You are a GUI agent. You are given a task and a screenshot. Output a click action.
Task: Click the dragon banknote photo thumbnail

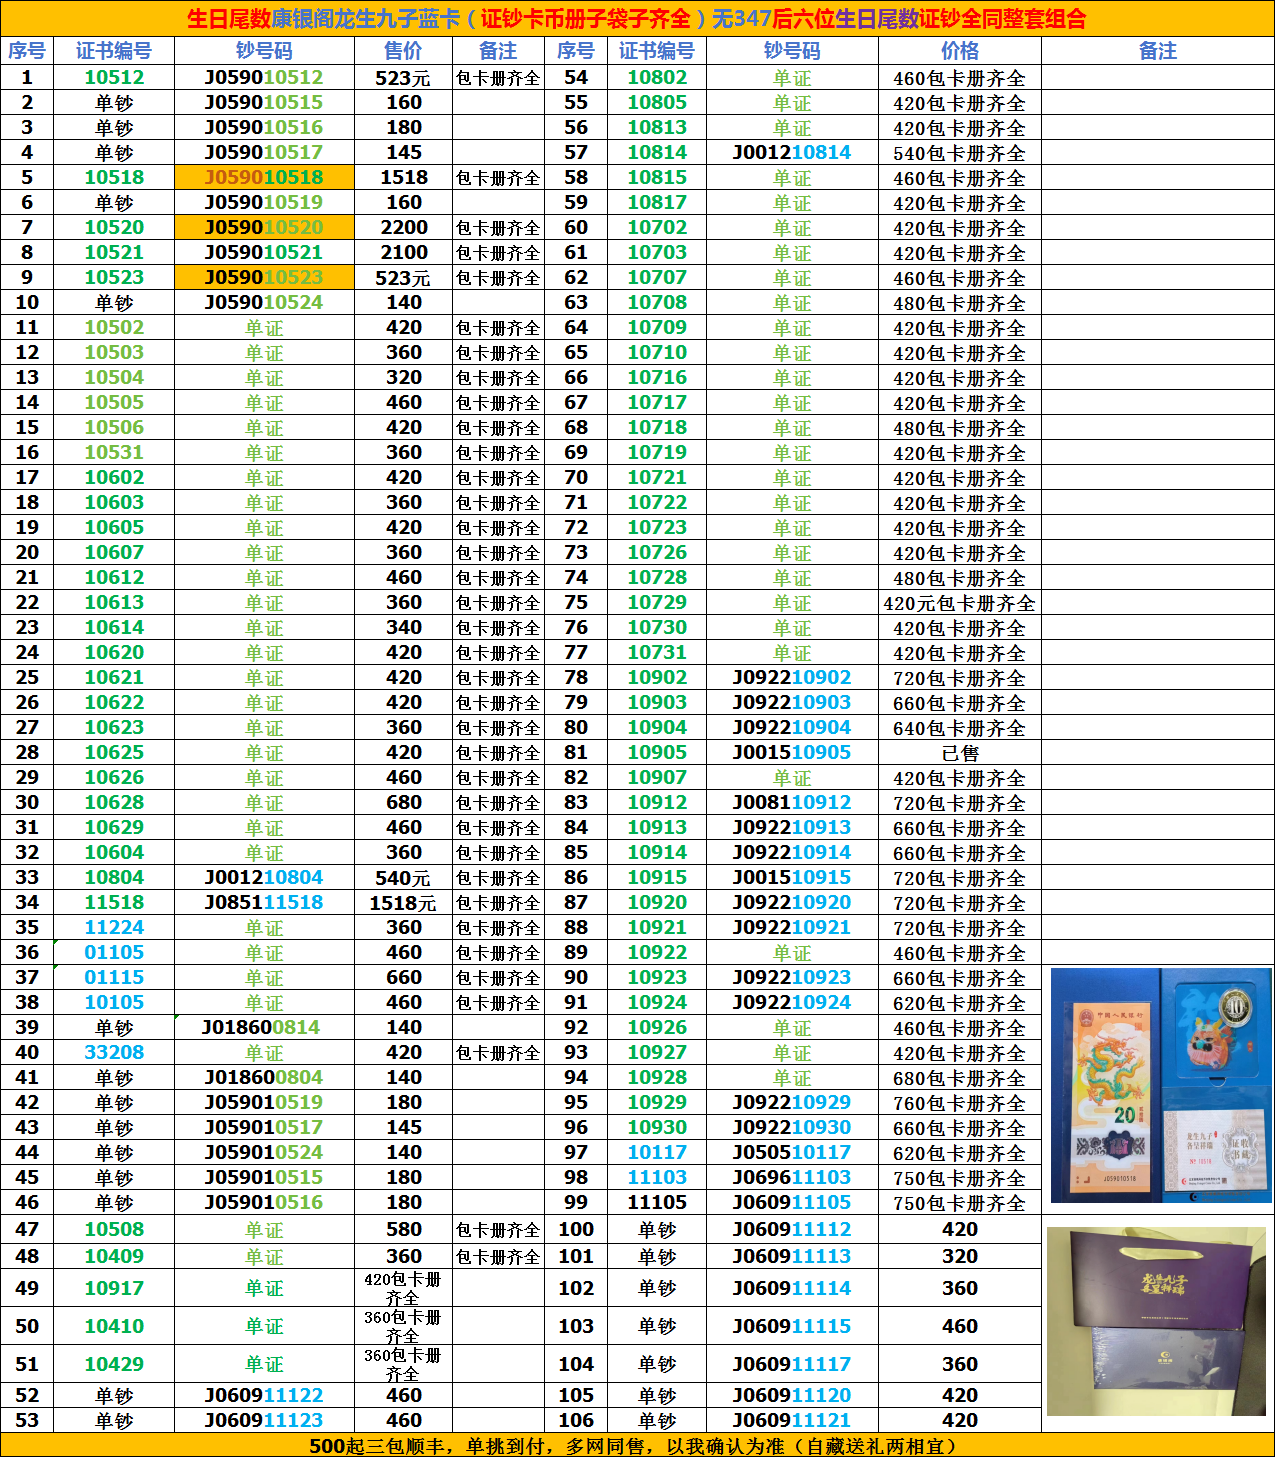point(1160,1084)
